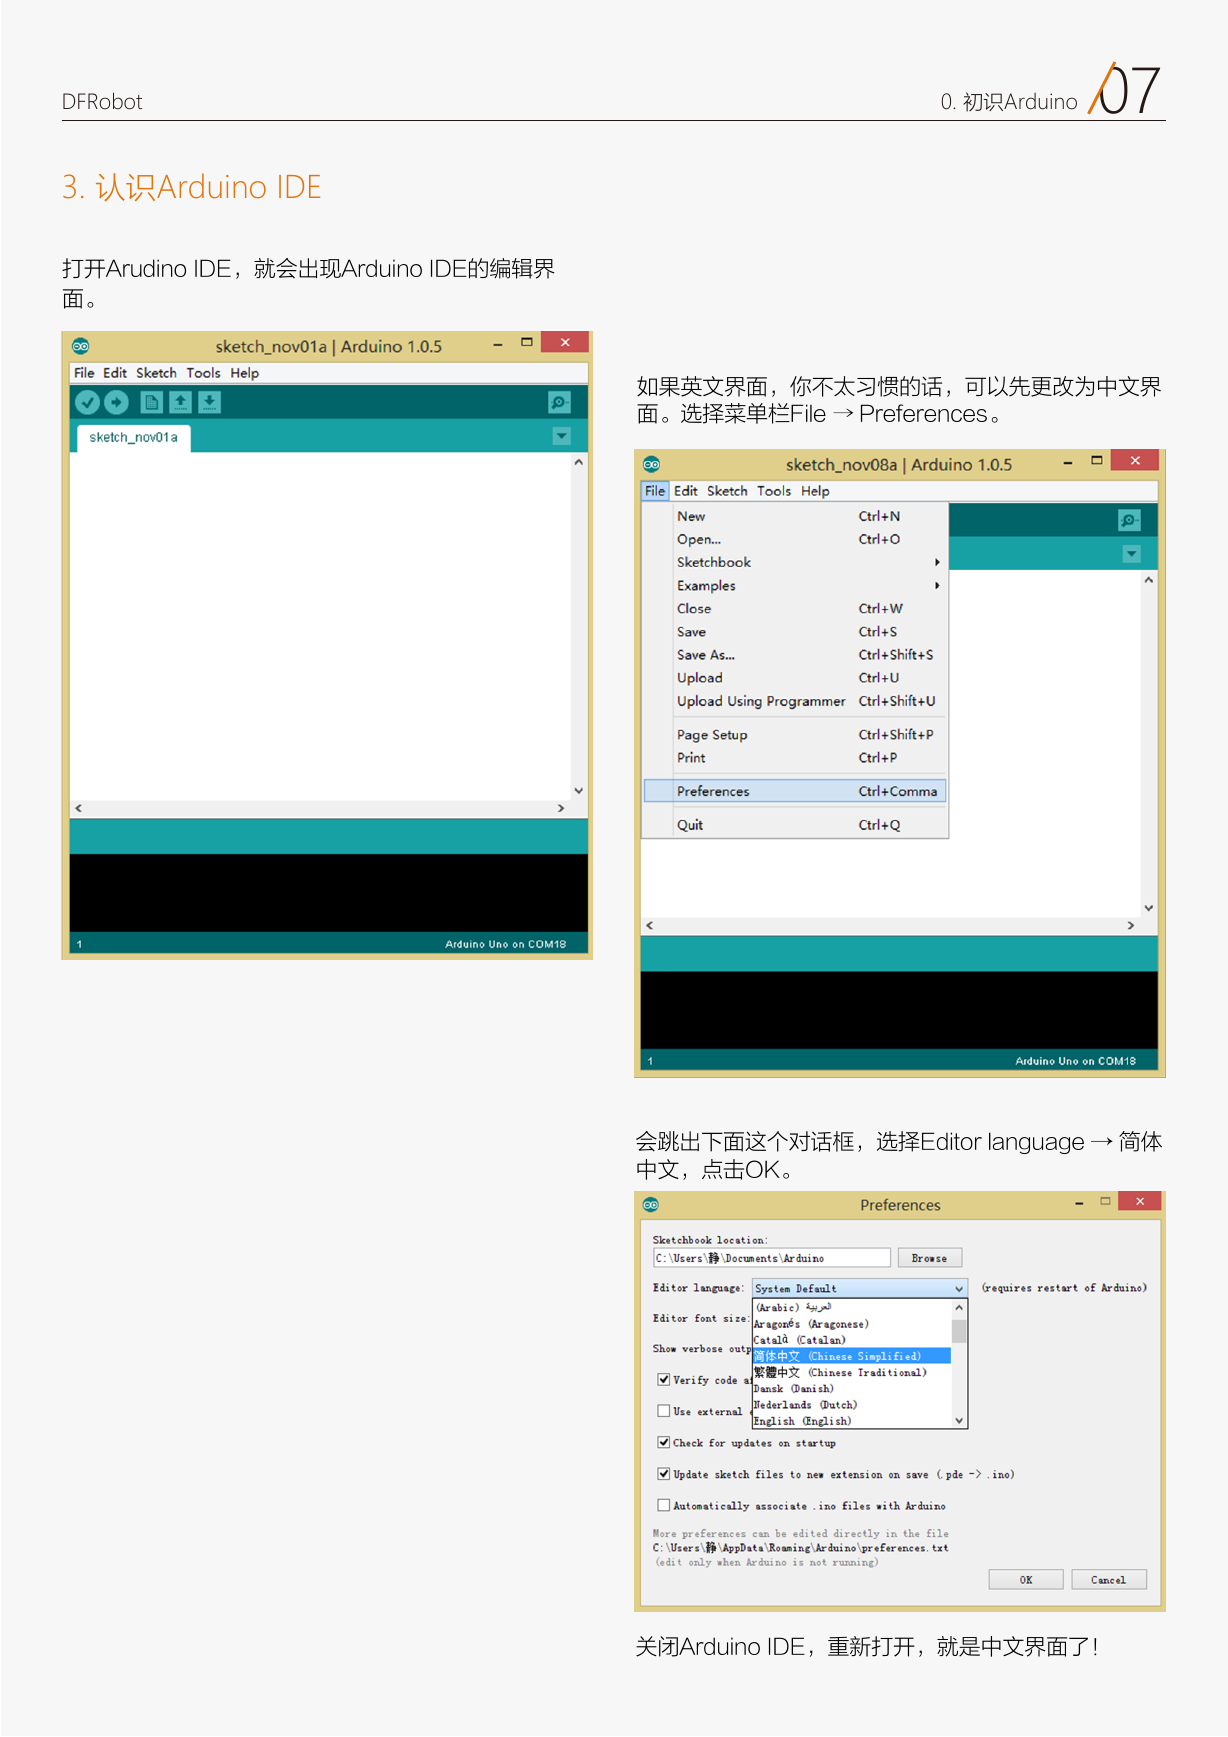Close the Preferences dialog with the red X
Screen dimensions: 1228x1737
(x=1139, y=1201)
